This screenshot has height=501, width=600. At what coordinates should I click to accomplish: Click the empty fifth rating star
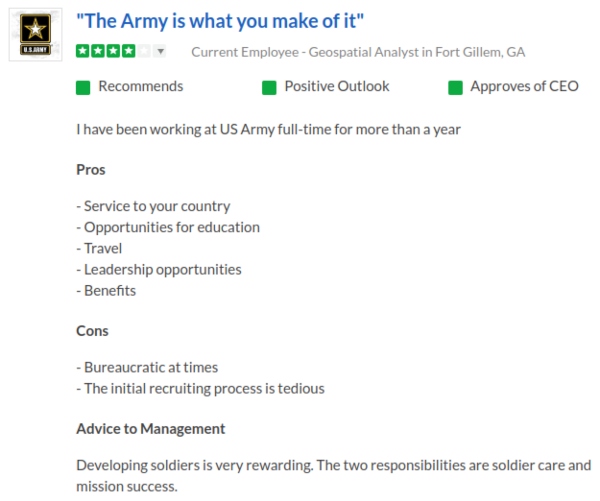coord(142,51)
